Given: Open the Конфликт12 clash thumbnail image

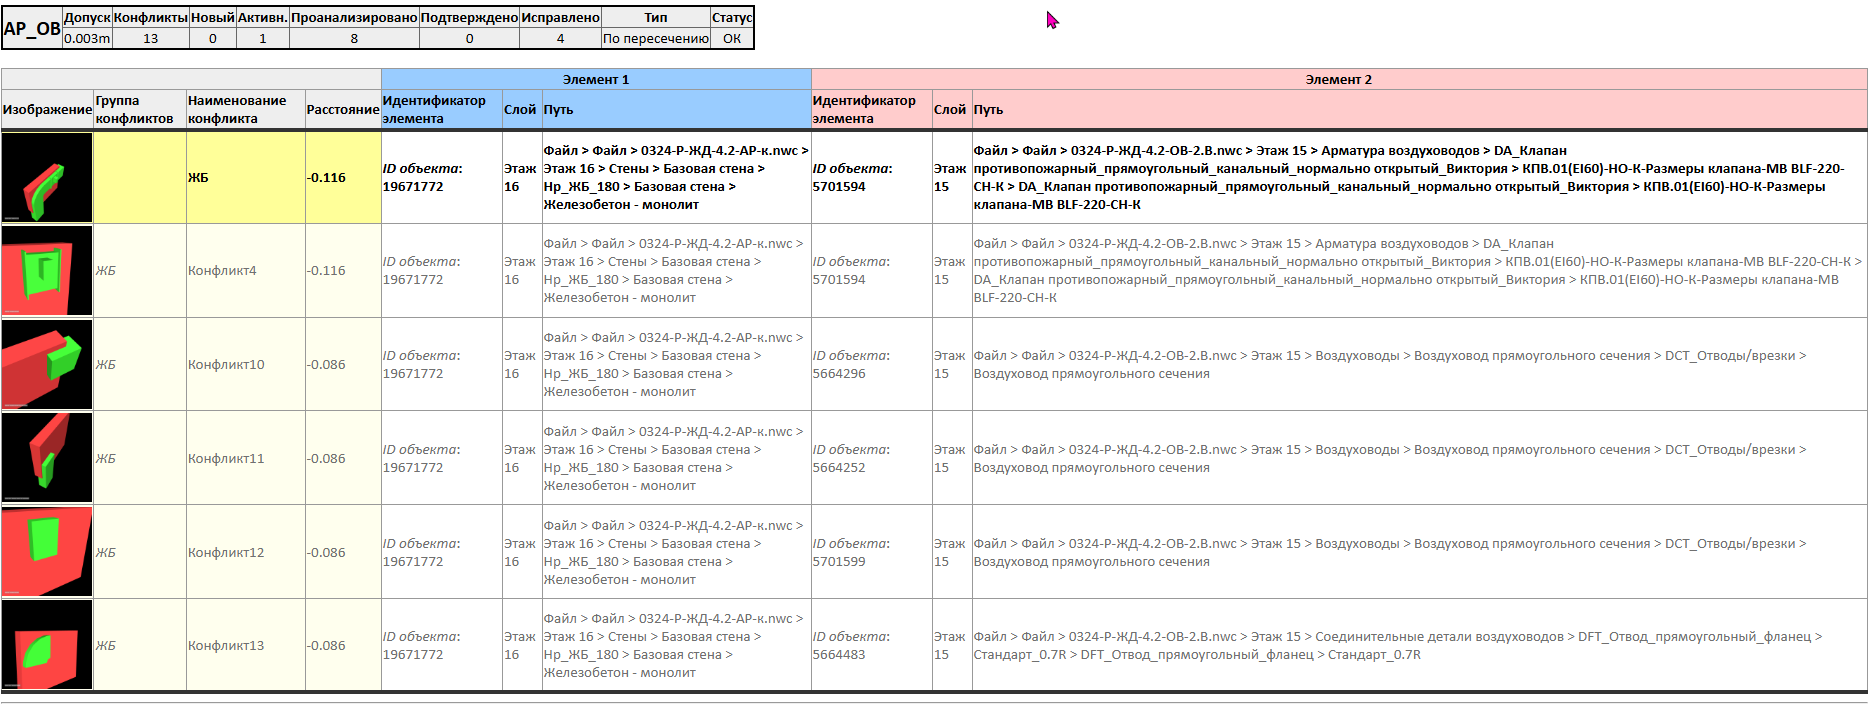Looking at the screenshot, I should (47, 552).
